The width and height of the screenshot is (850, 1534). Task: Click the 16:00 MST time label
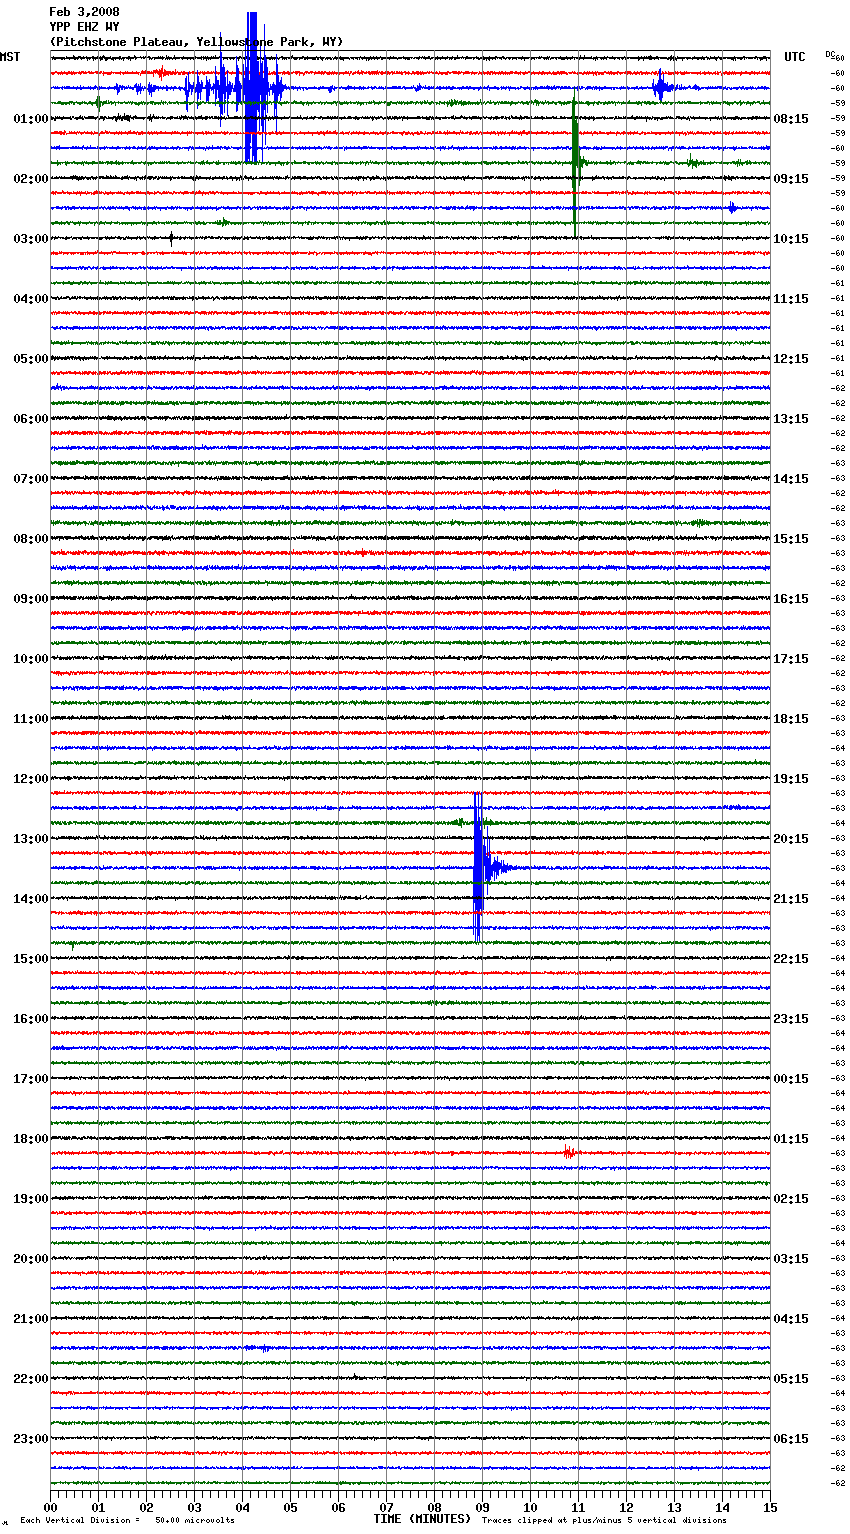coord(31,1019)
